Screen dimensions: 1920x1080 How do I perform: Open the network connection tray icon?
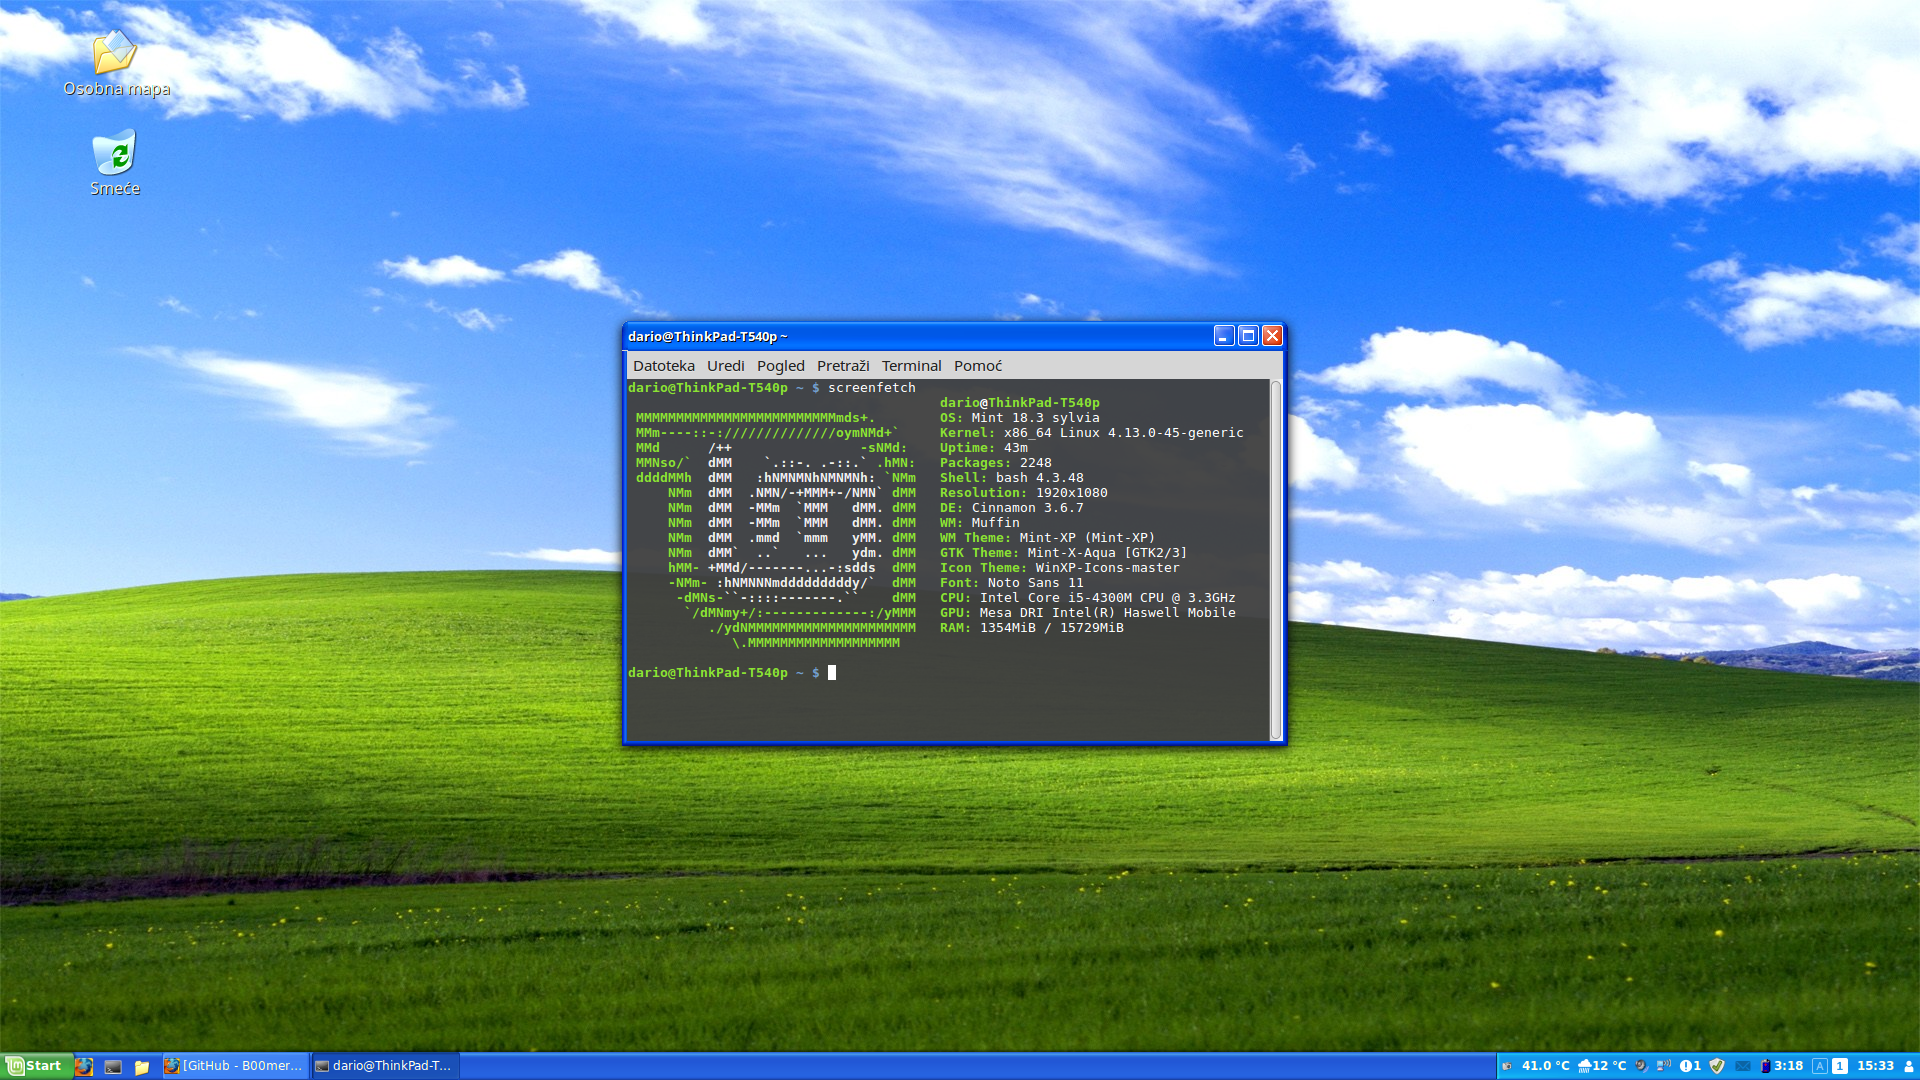click(x=1664, y=1066)
